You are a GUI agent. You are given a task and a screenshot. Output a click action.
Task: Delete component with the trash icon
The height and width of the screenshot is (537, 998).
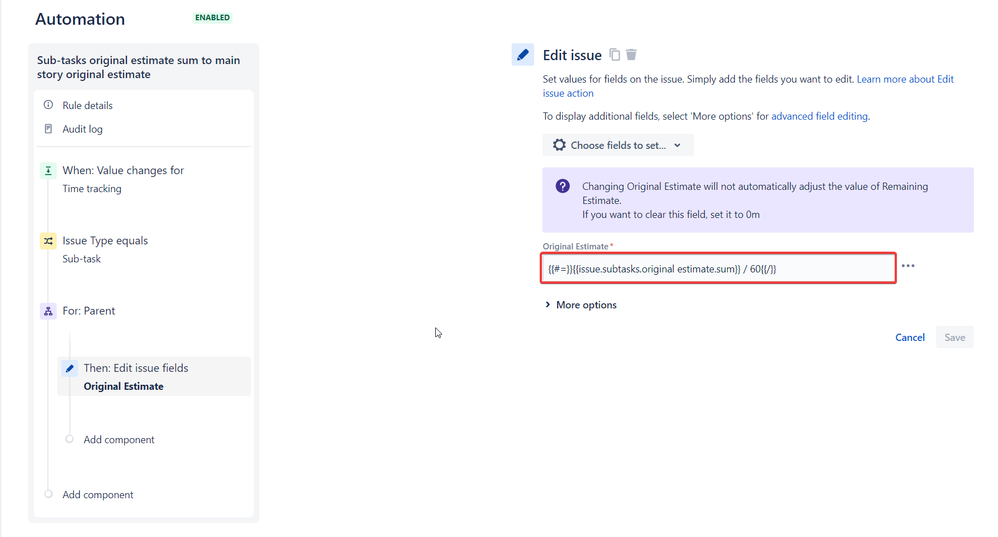(631, 55)
